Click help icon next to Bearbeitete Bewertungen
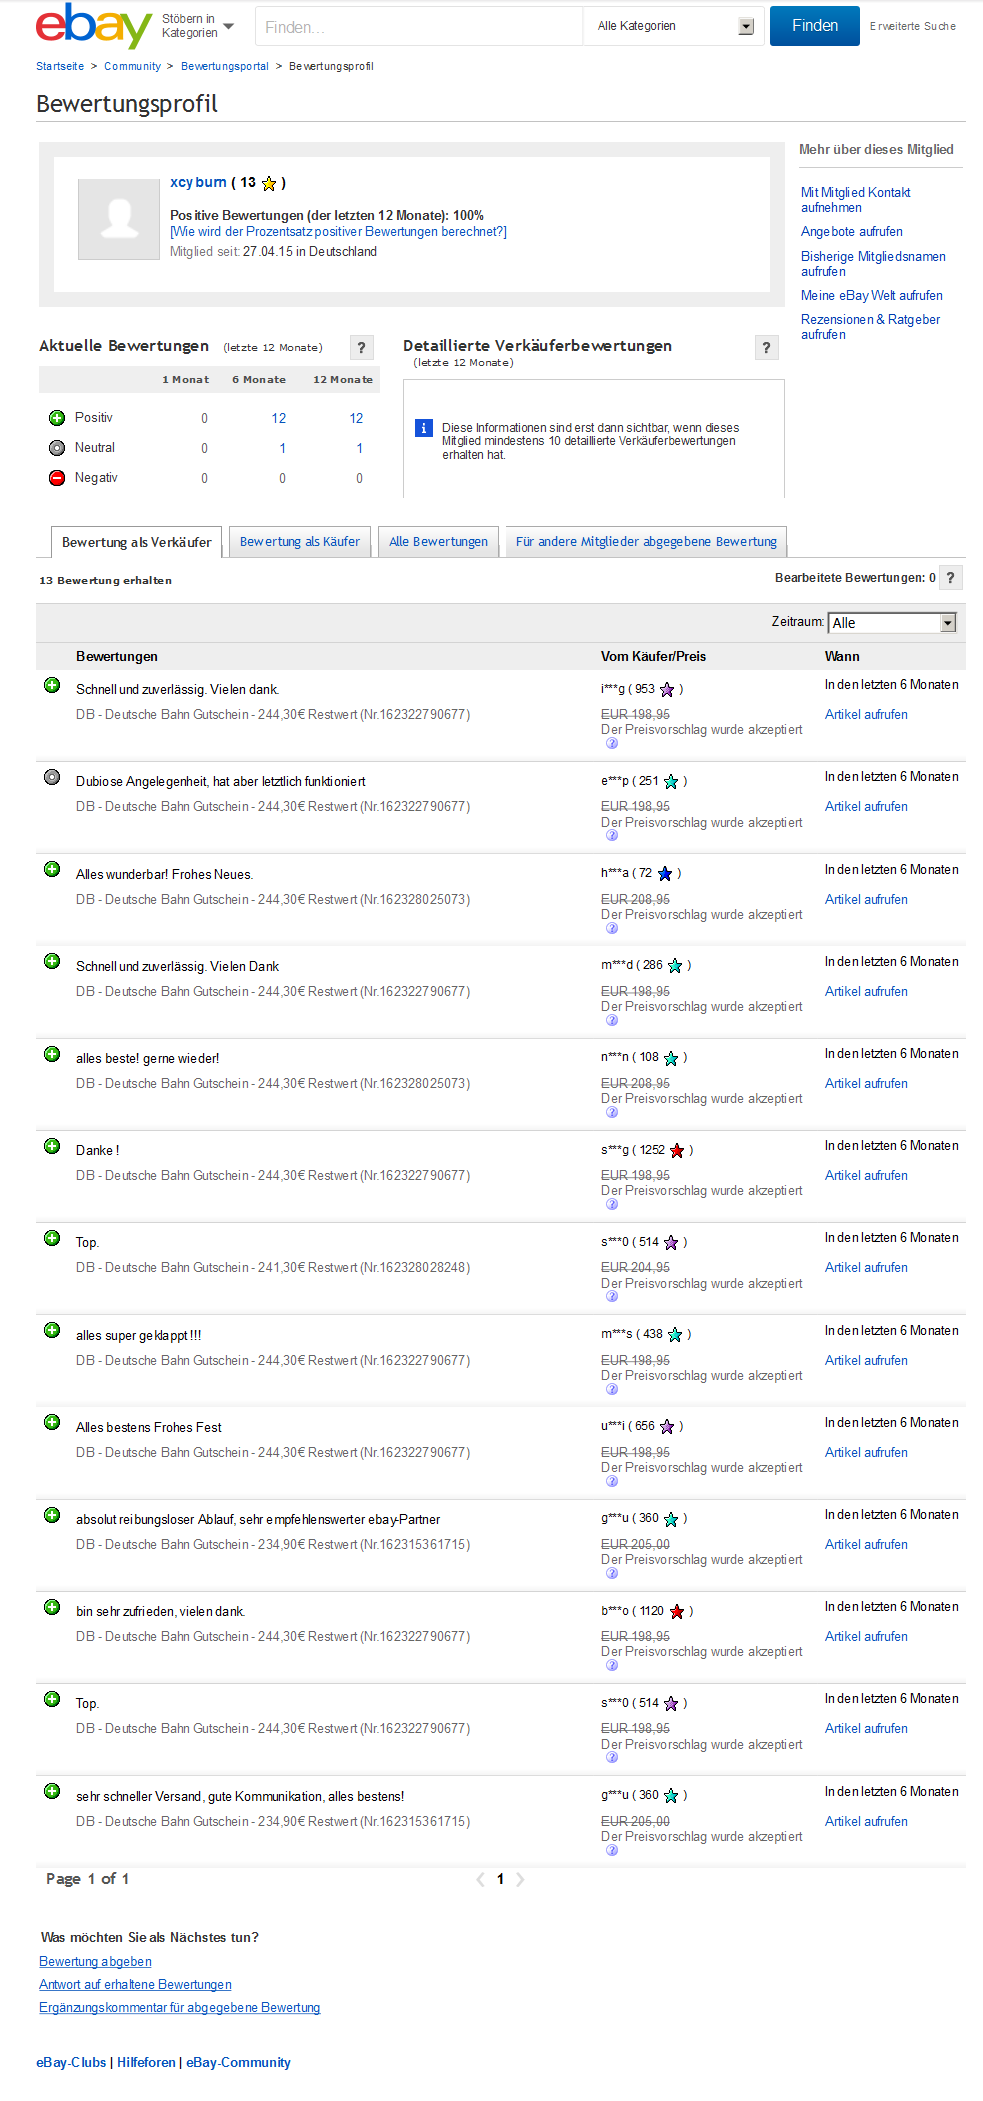 [950, 578]
